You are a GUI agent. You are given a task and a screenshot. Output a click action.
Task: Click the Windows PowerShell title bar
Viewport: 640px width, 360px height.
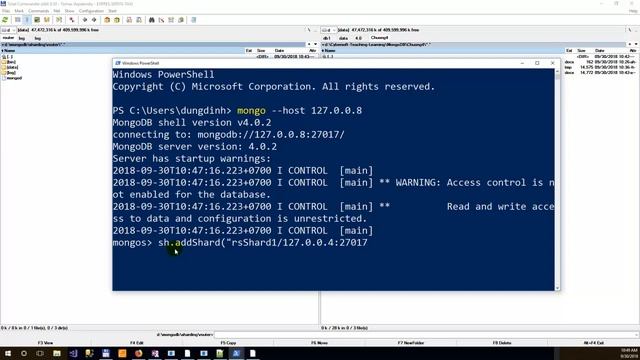pyautogui.click(x=314, y=63)
